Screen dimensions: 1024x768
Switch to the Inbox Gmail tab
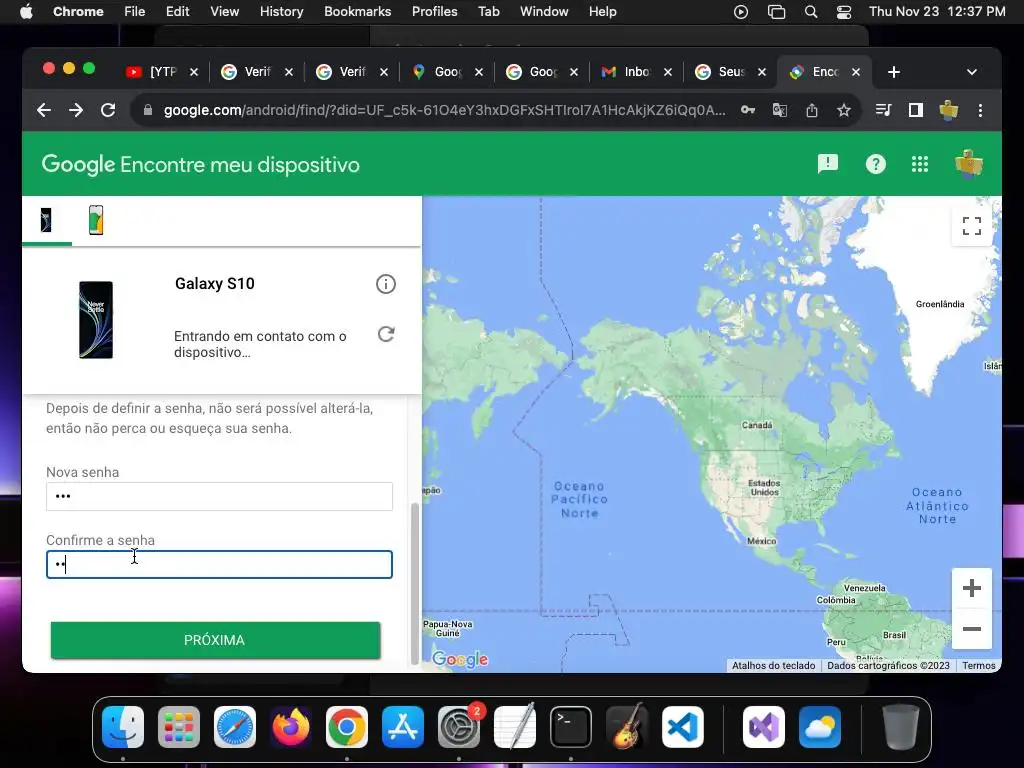click(636, 72)
